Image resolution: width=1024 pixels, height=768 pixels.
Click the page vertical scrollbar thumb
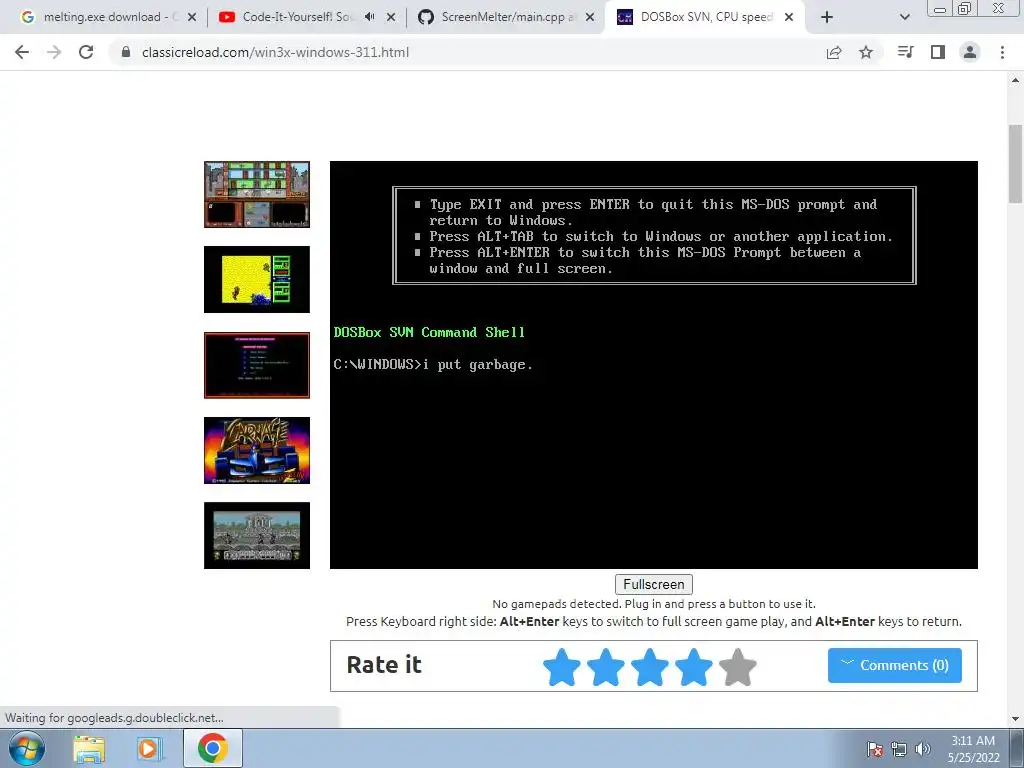(x=1015, y=163)
